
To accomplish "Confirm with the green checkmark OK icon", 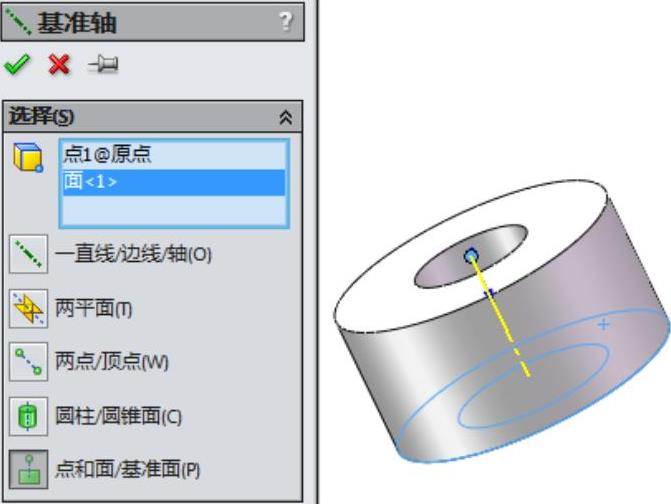I will coord(17,64).
